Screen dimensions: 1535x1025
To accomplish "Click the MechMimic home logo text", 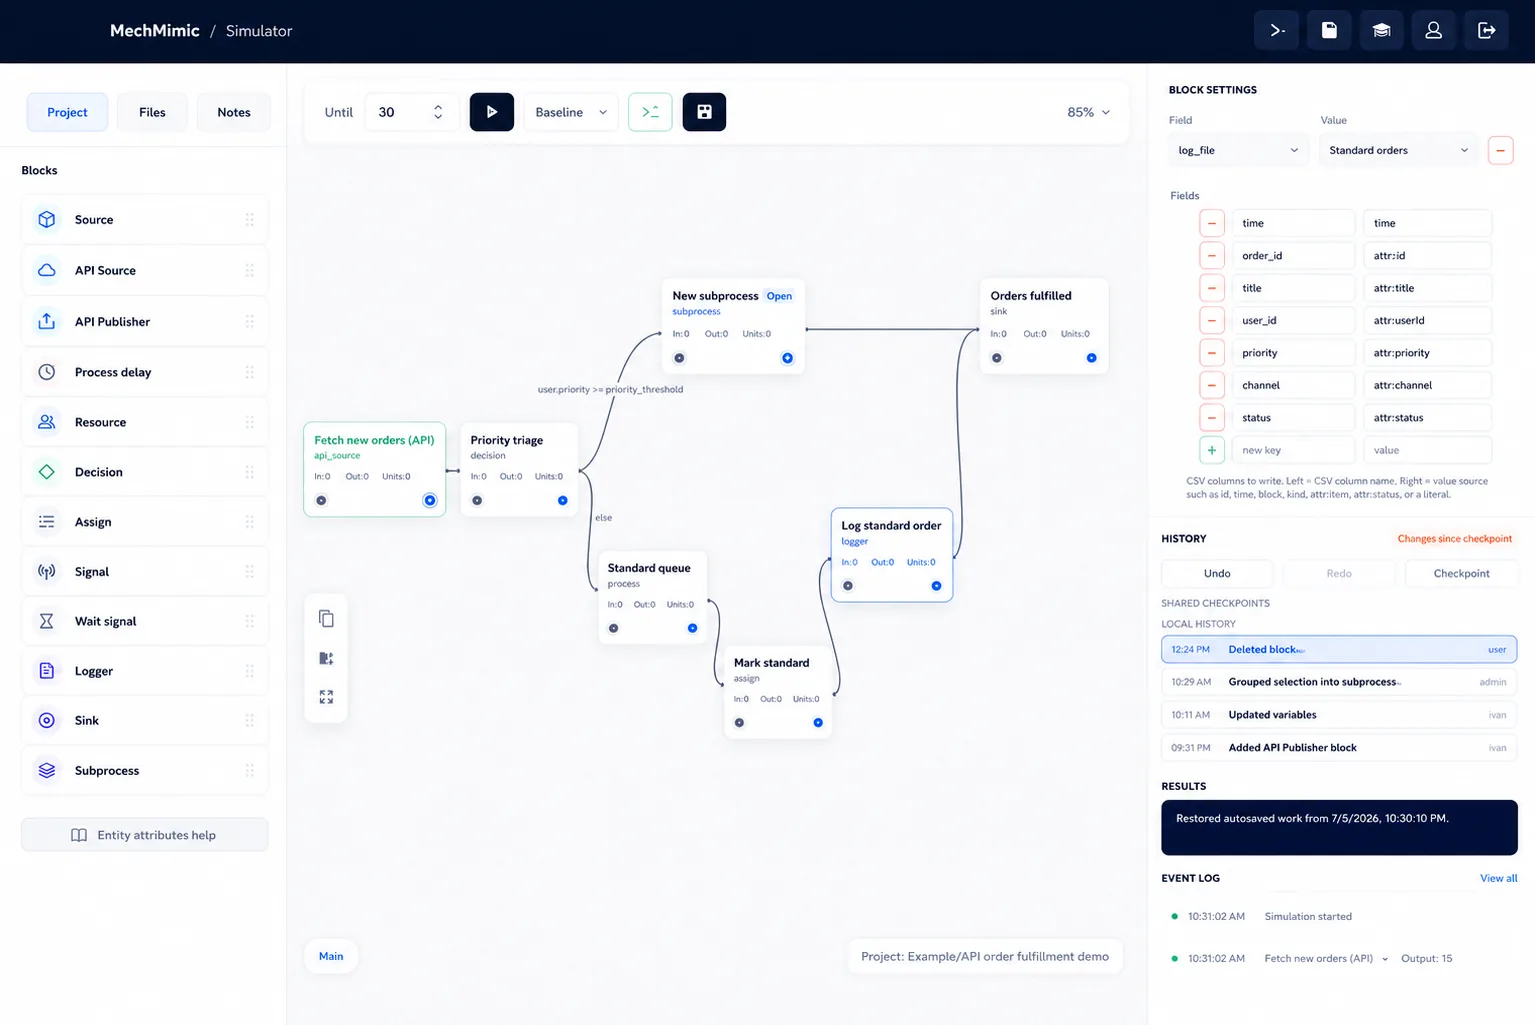I will 155,31.
